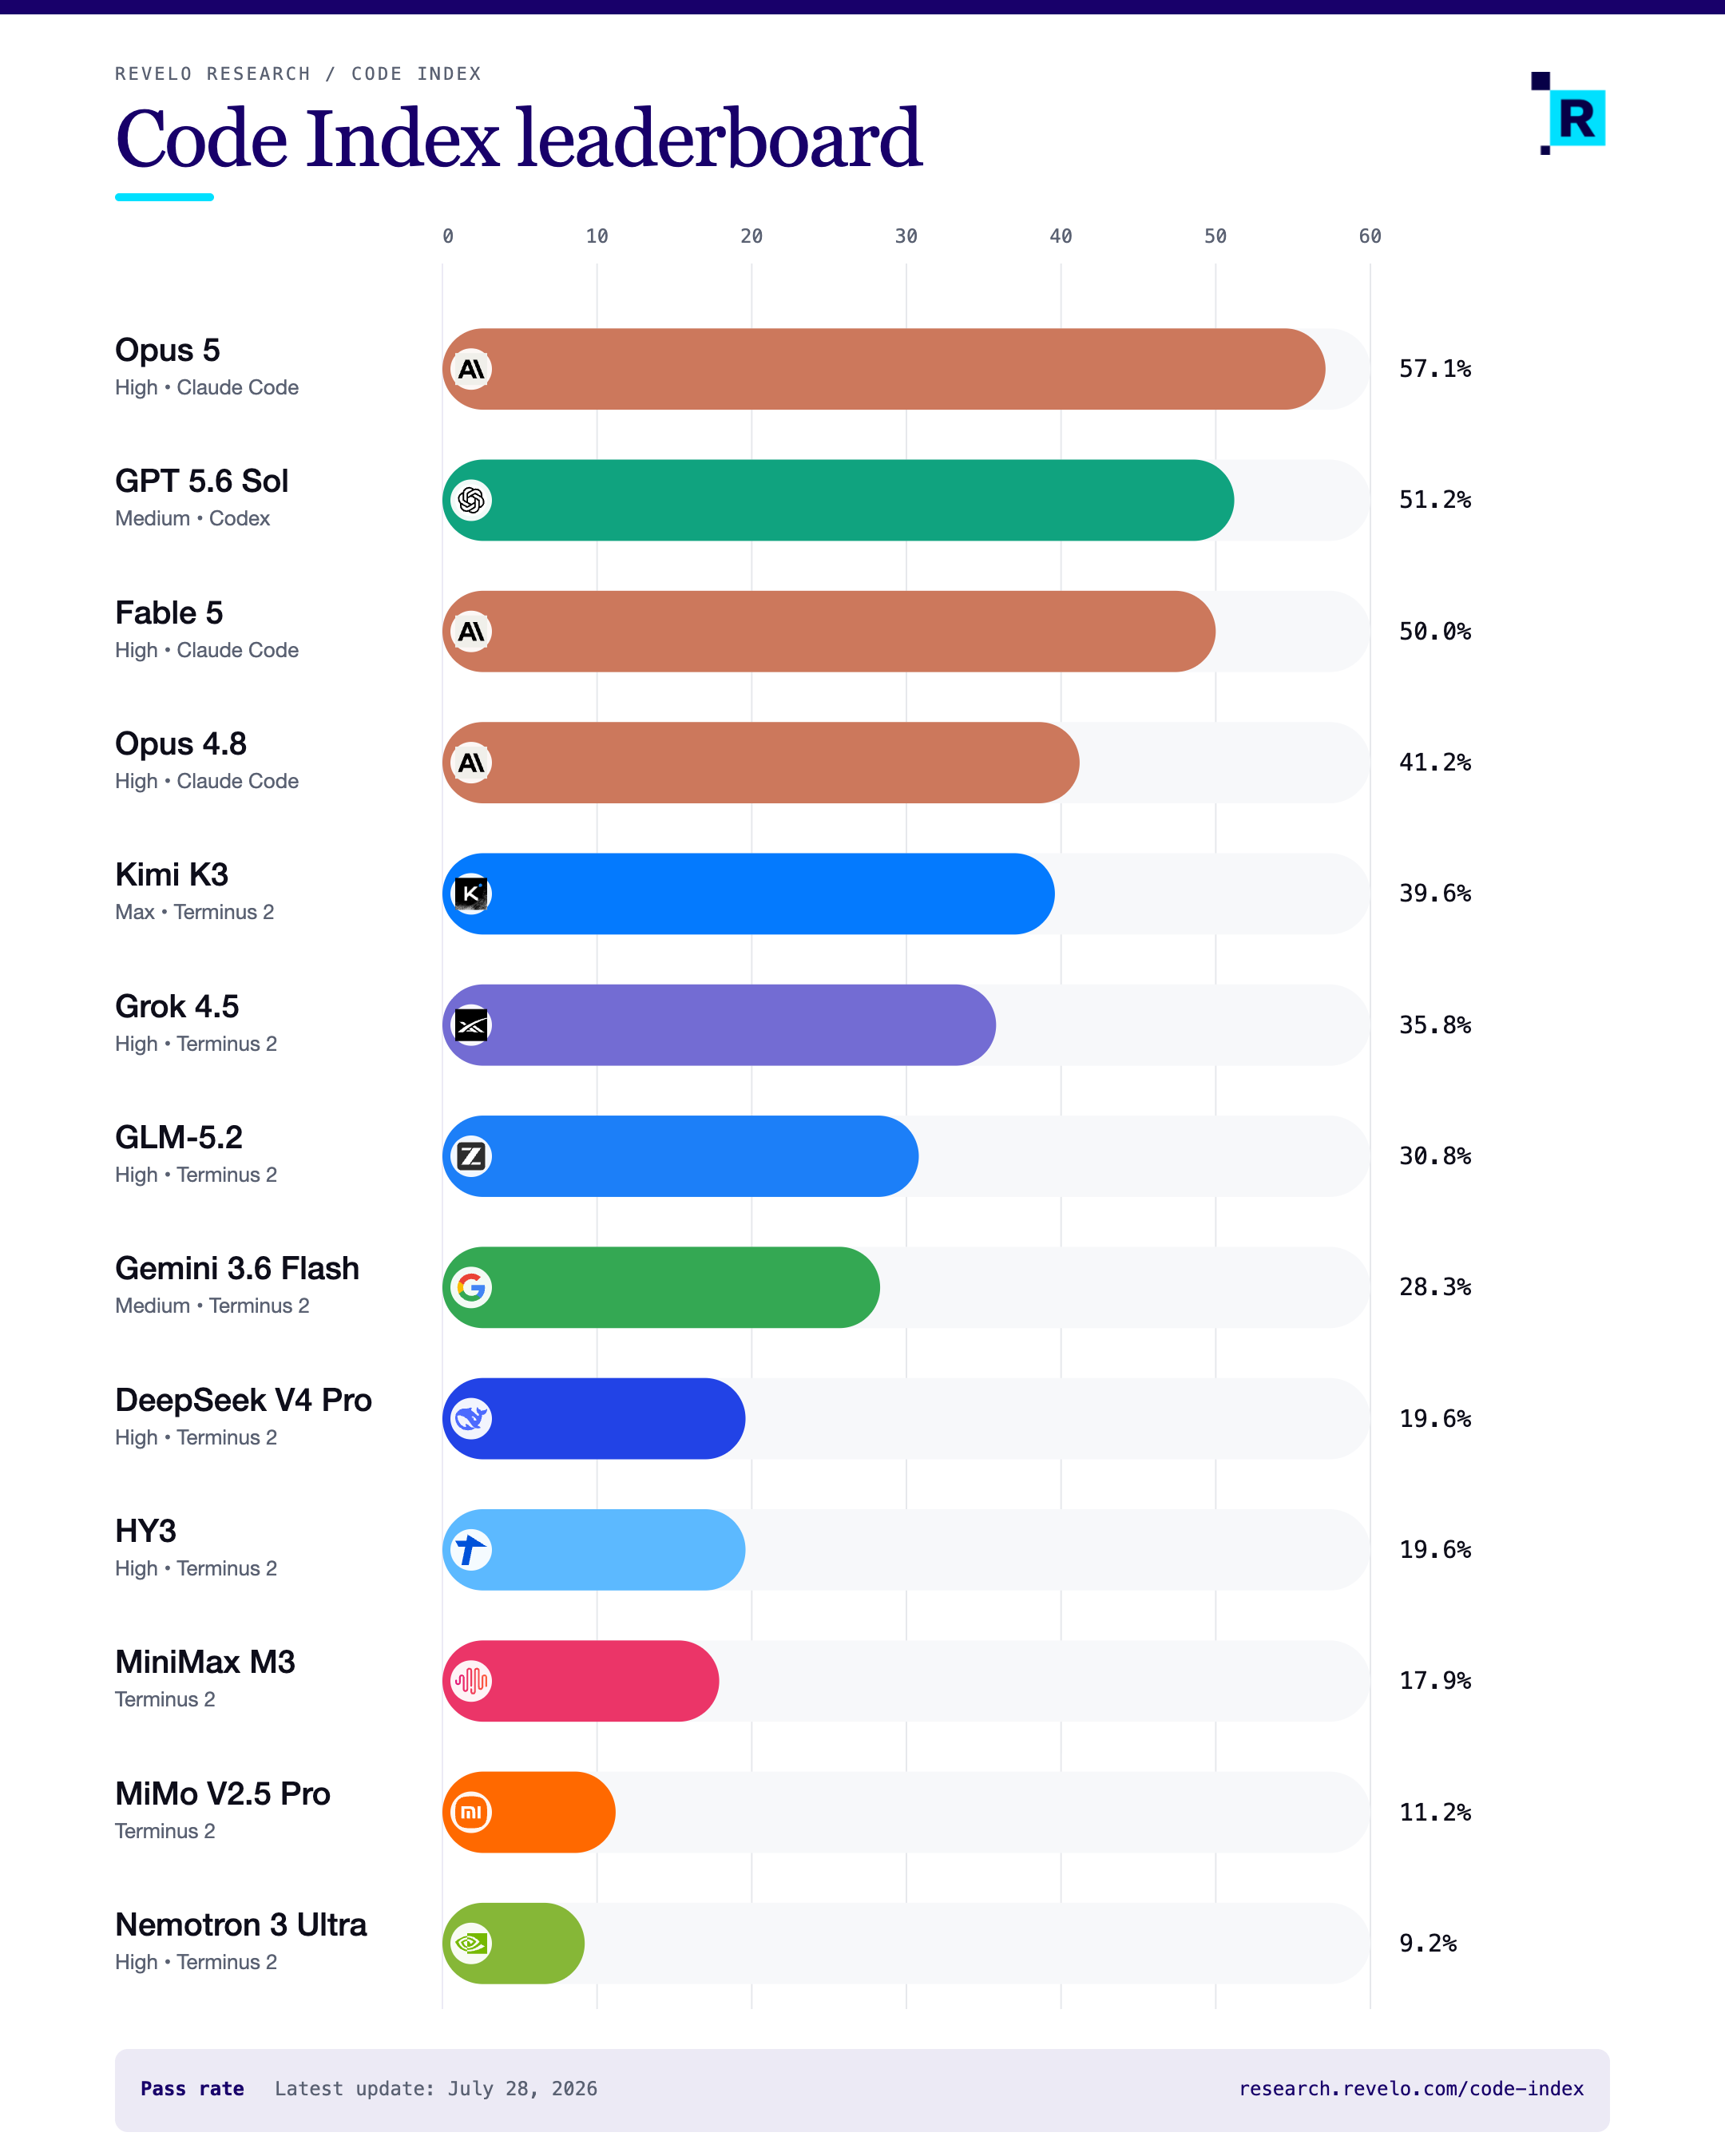The image size is (1725, 2156).
Task: Click the 57.1% score value
Action: (x=1435, y=369)
